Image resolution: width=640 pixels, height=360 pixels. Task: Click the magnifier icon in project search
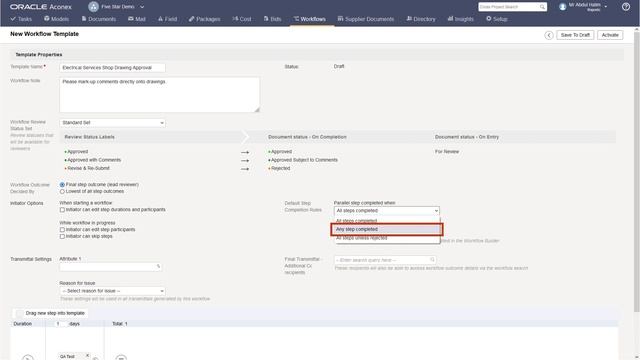click(542, 7)
